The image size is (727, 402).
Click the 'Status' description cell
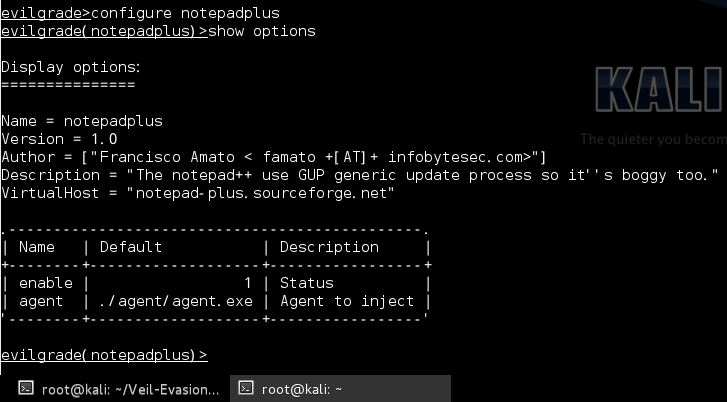point(307,283)
